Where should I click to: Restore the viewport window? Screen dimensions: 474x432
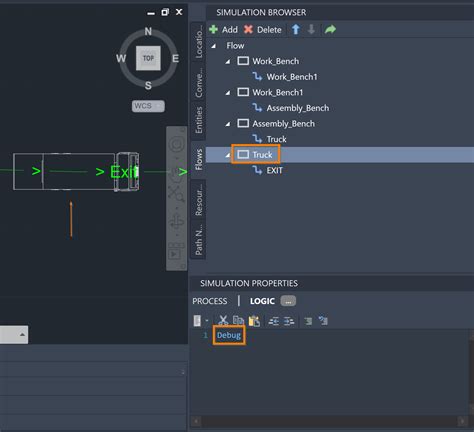pos(165,12)
